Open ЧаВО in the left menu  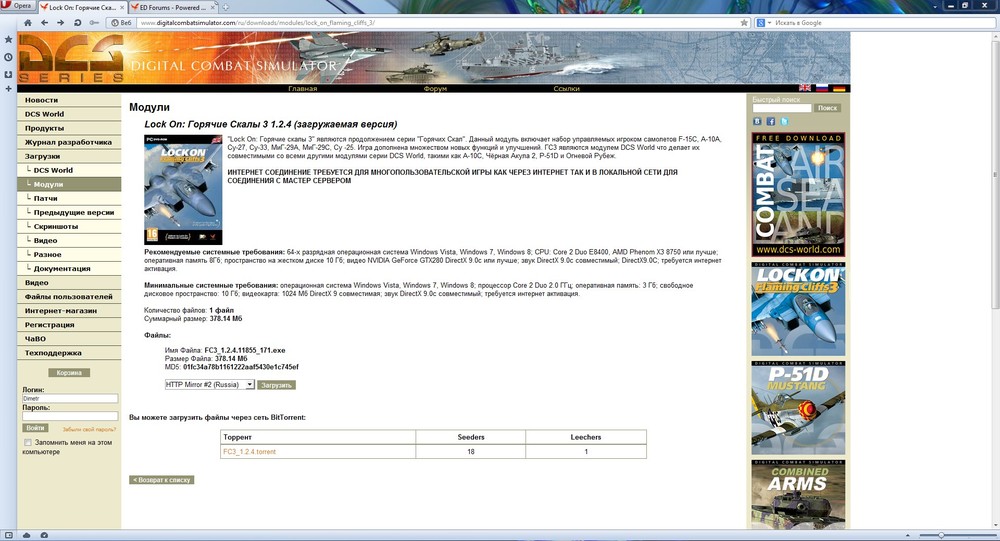tap(70, 339)
